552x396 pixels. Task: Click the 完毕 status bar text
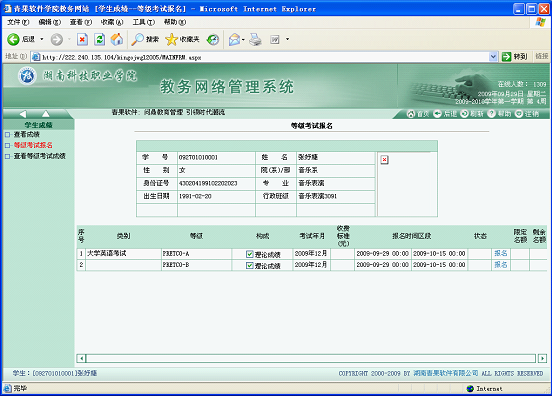20,388
